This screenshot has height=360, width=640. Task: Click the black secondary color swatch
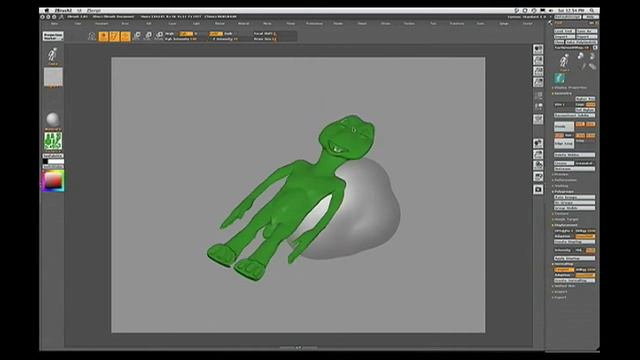point(45,162)
